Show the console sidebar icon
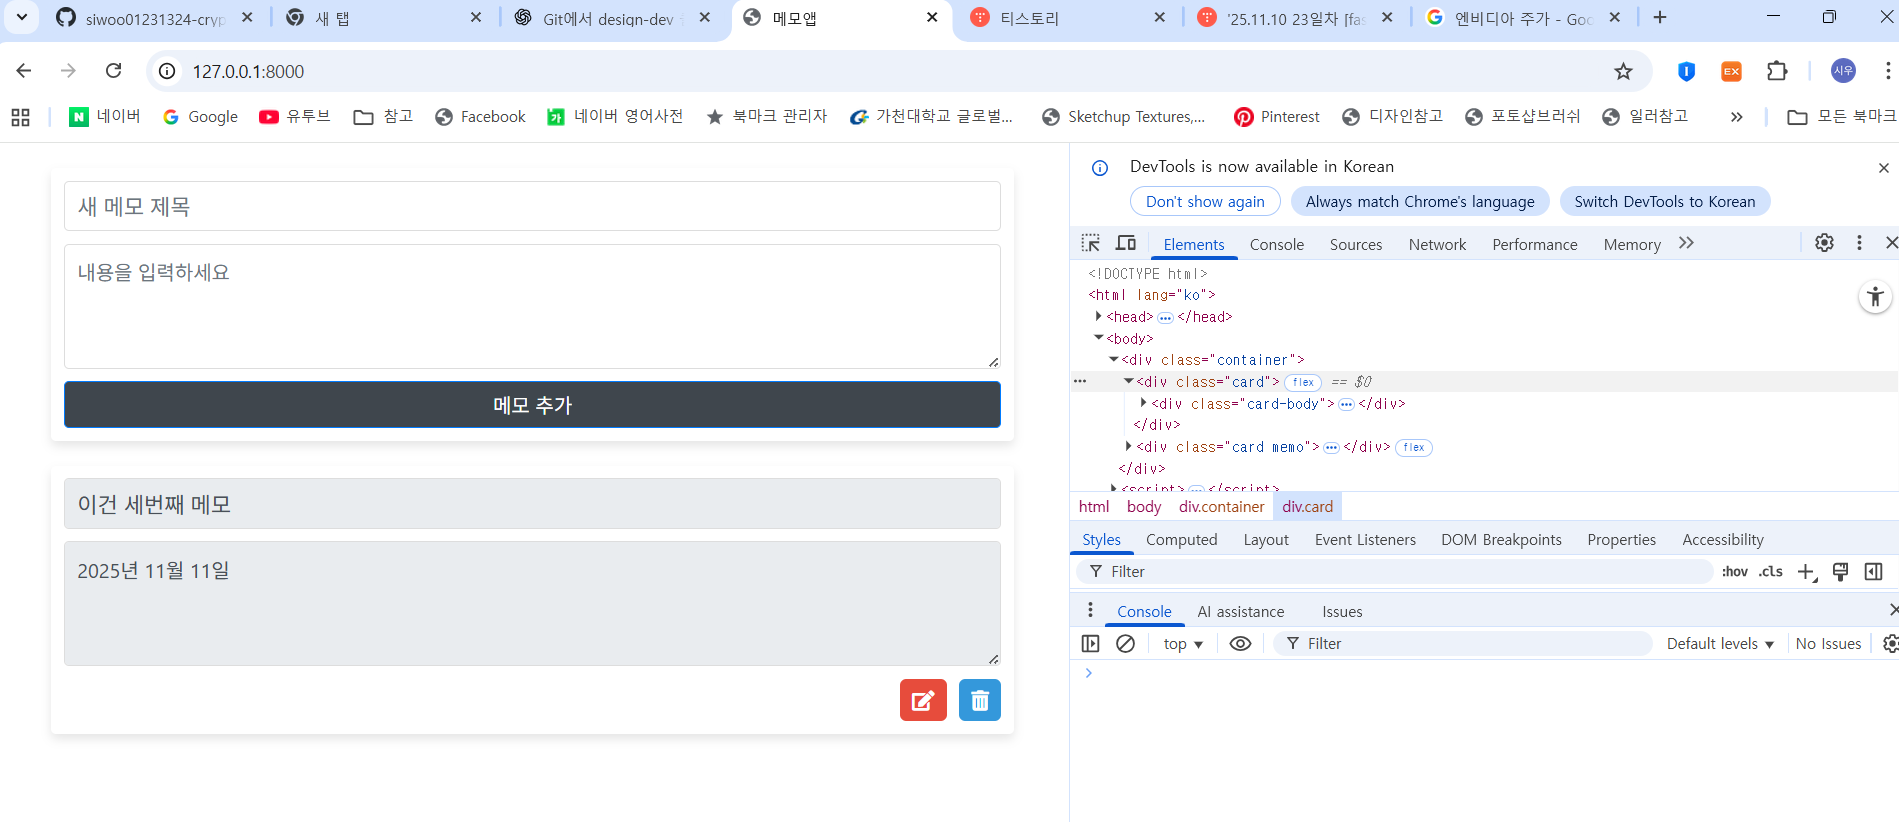The width and height of the screenshot is (1899, 822). coord(1091,644)
